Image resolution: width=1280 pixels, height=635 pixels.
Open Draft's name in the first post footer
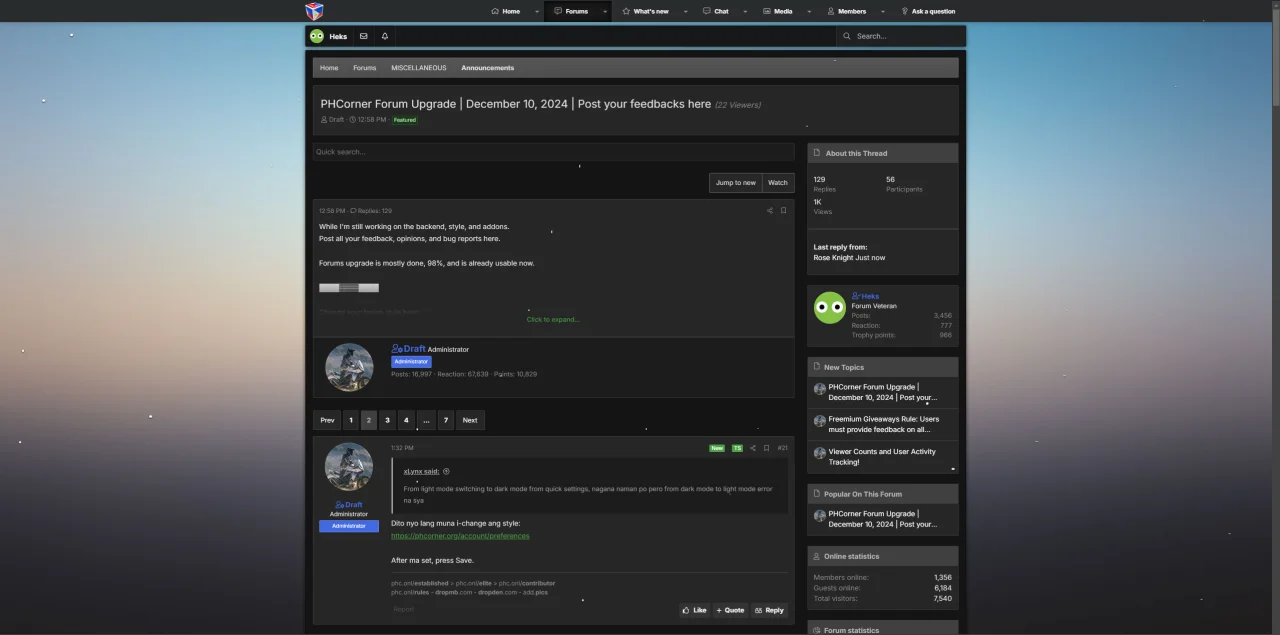point(414,349)
